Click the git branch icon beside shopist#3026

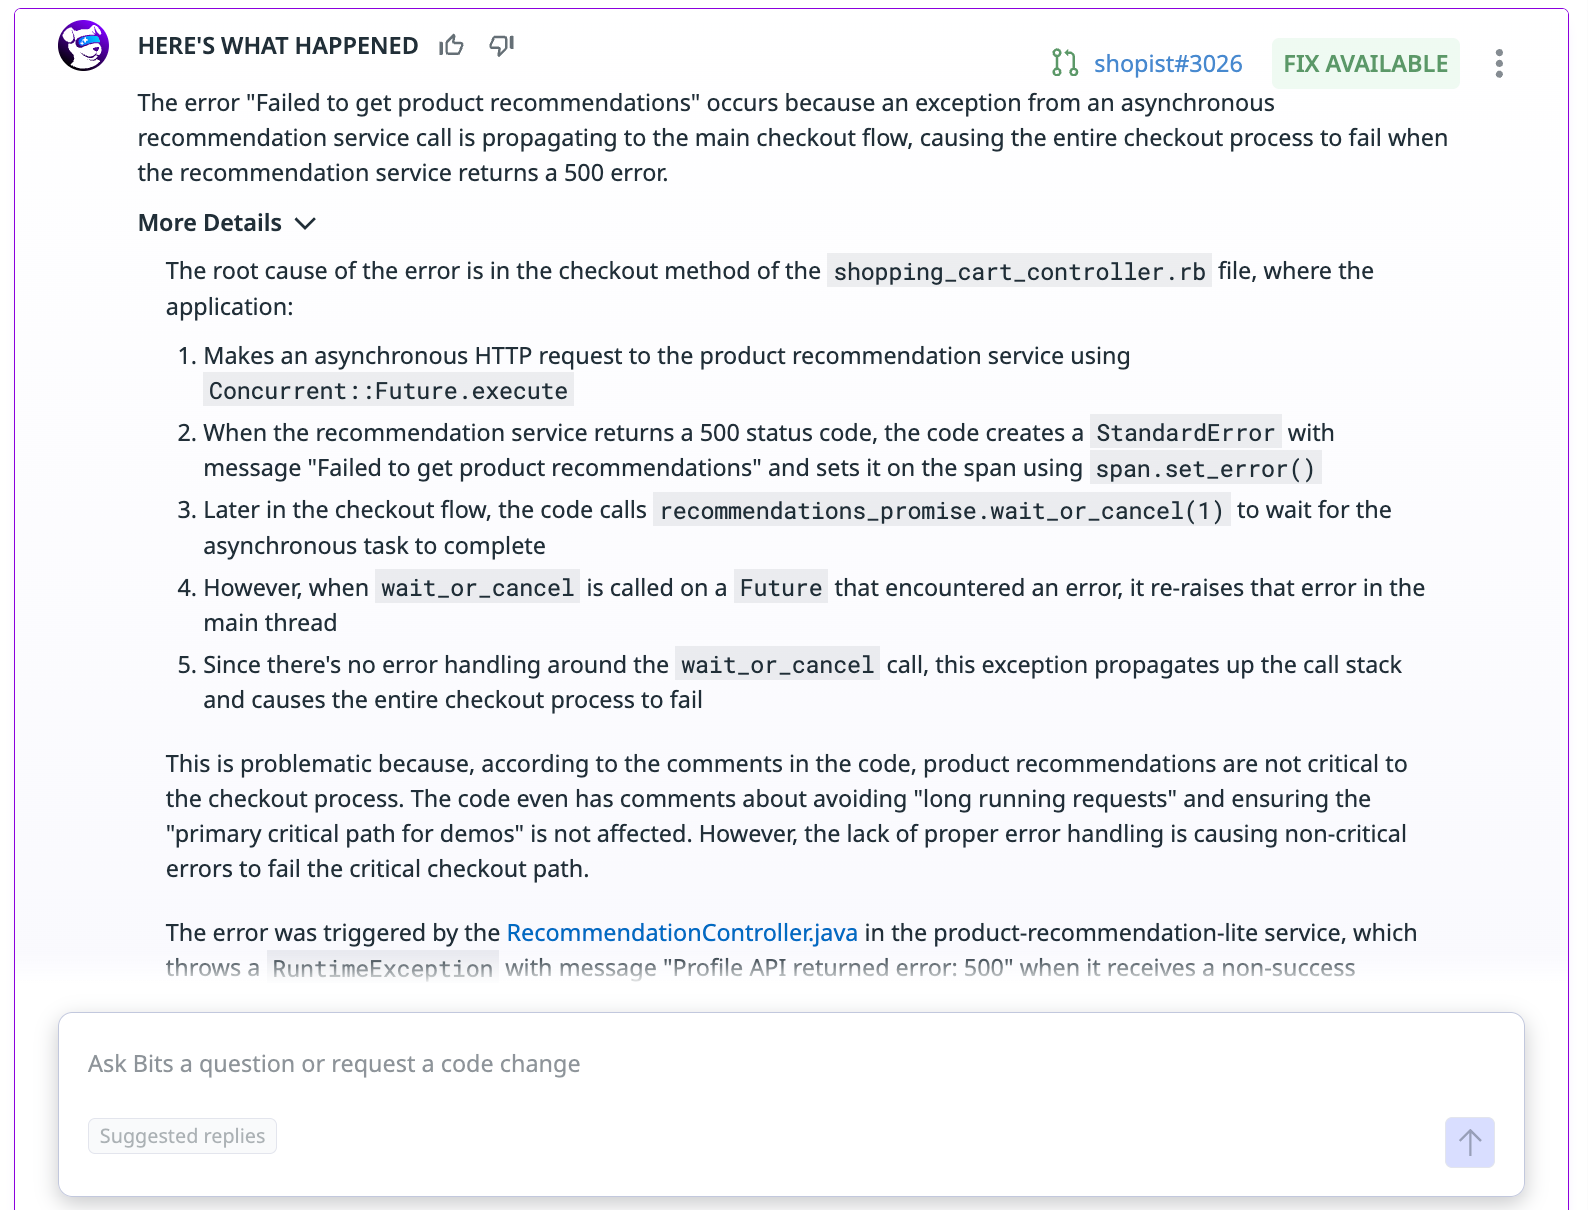coord(1063,63)
